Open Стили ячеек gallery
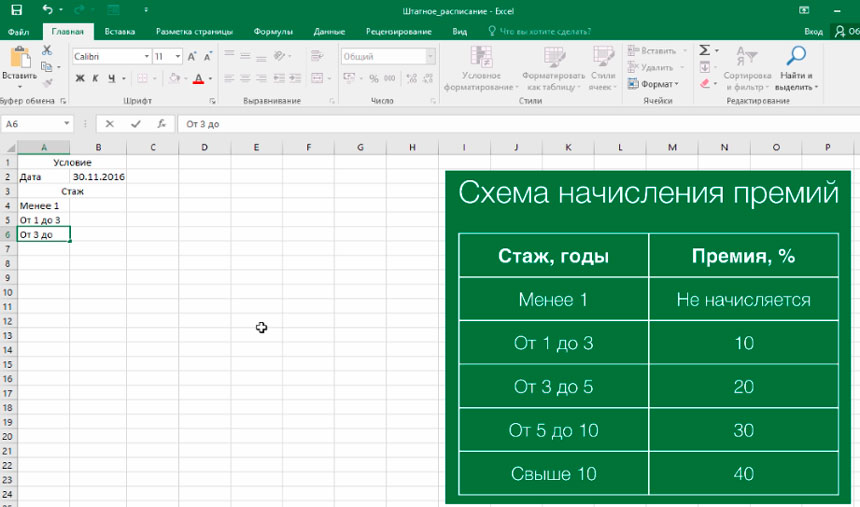This screenshot has height=507, width=860. coord(603,69)
